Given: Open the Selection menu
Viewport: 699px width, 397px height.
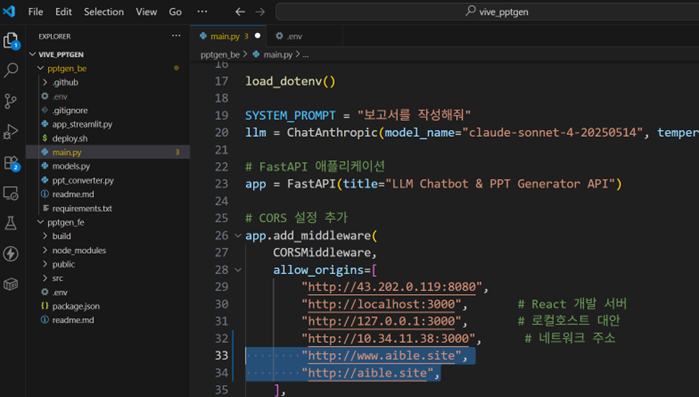Looking at the screenshot, I should (x=104, y=12).
